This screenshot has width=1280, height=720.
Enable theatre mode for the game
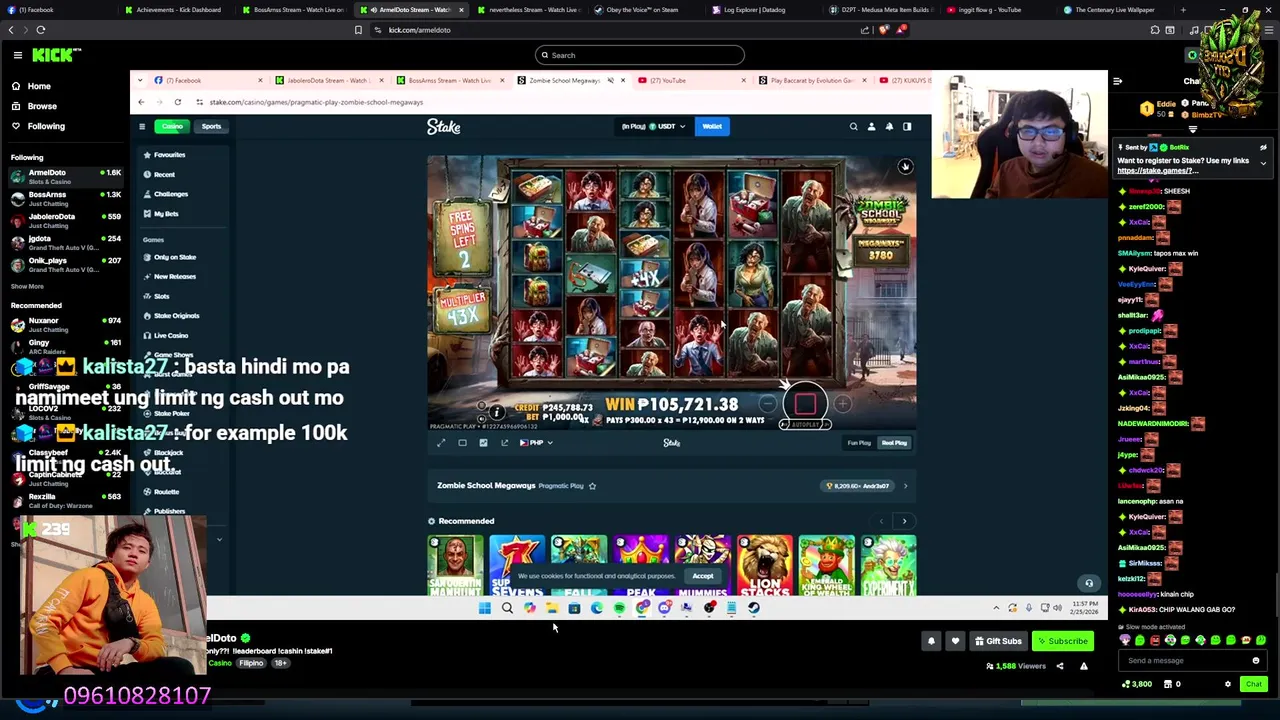pos(462,443)
